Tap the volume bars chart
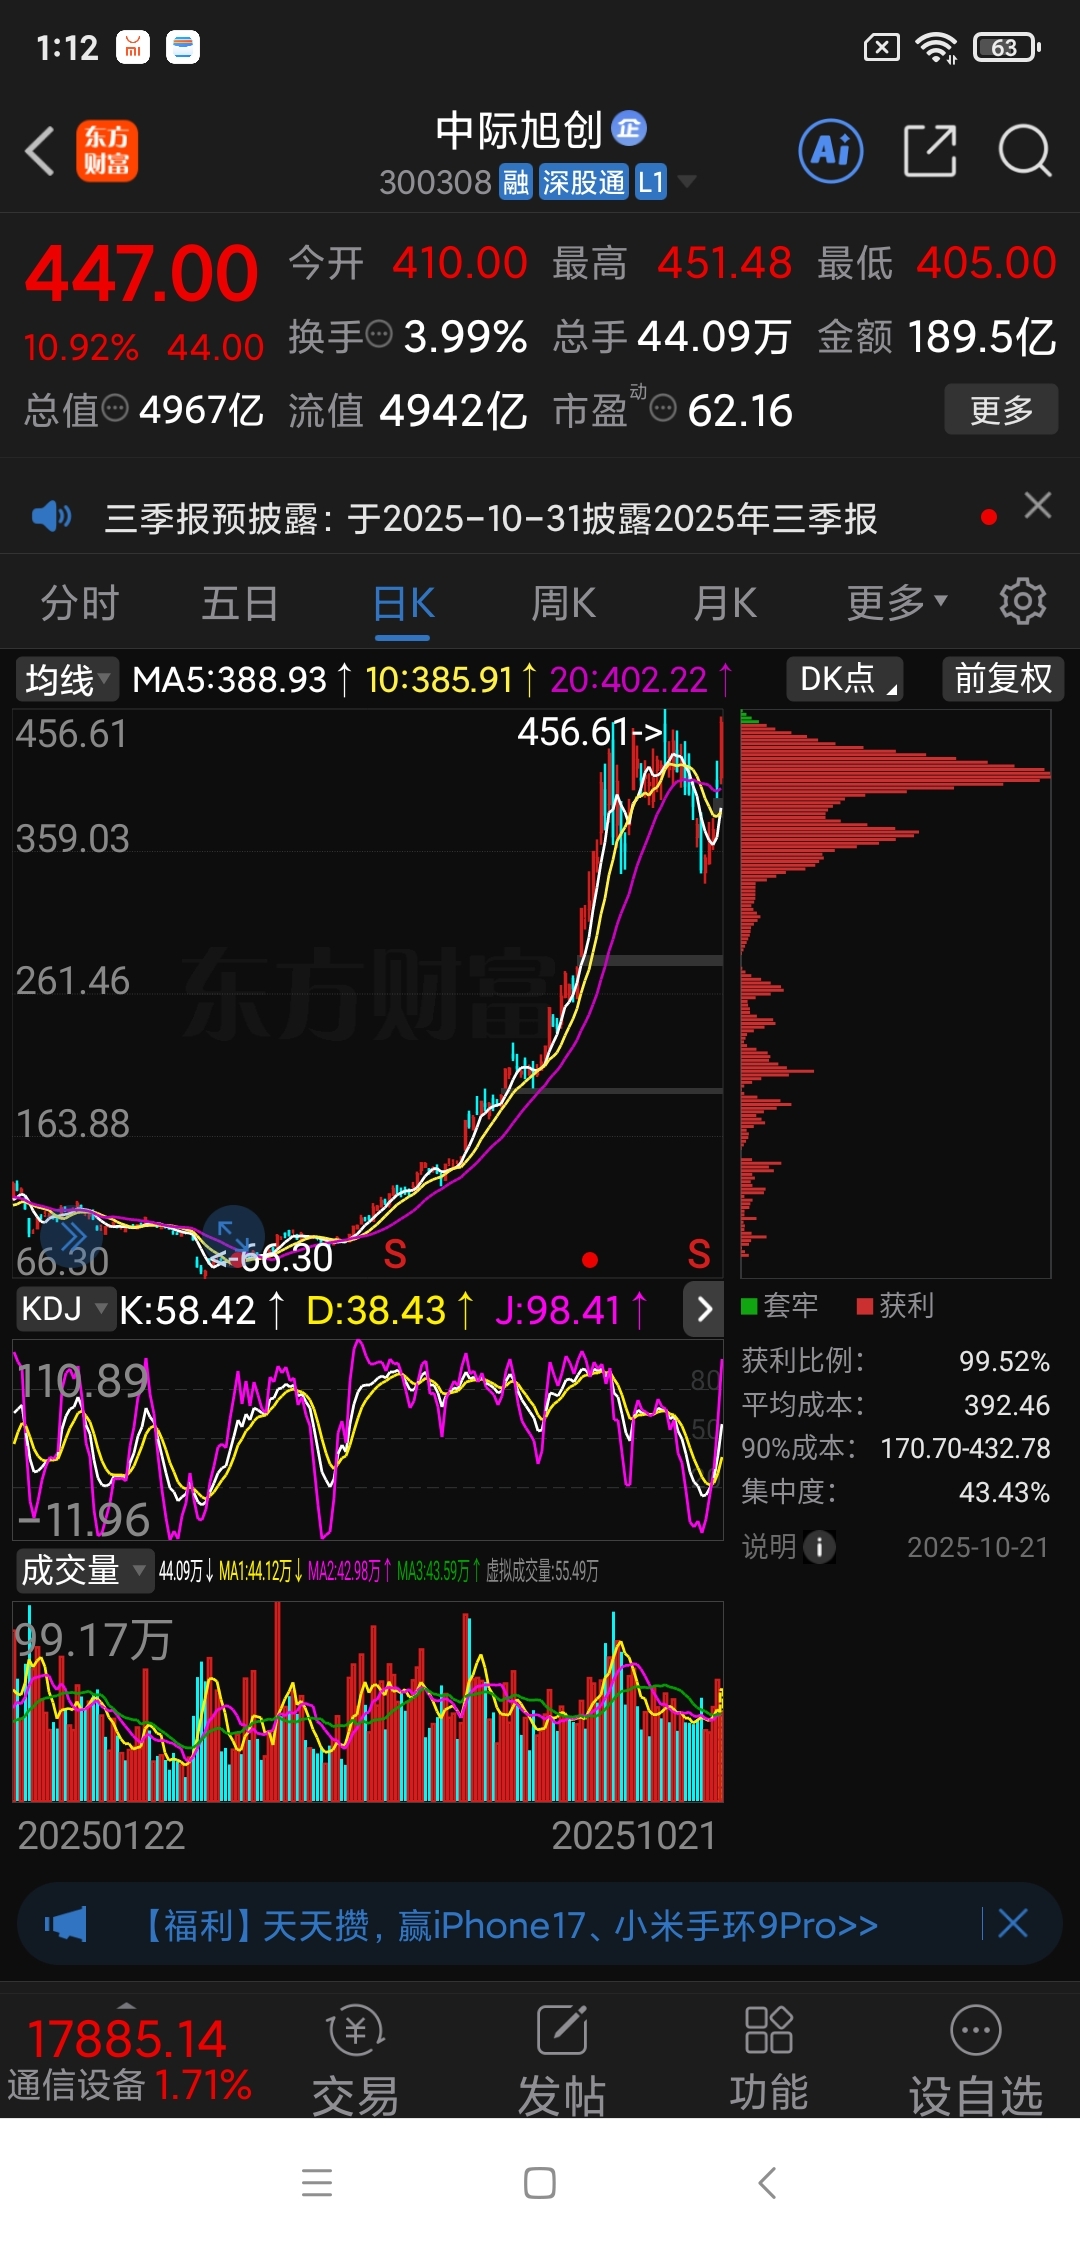The height and width of the screenshot is (2248, 1080). coord(368,1701)
